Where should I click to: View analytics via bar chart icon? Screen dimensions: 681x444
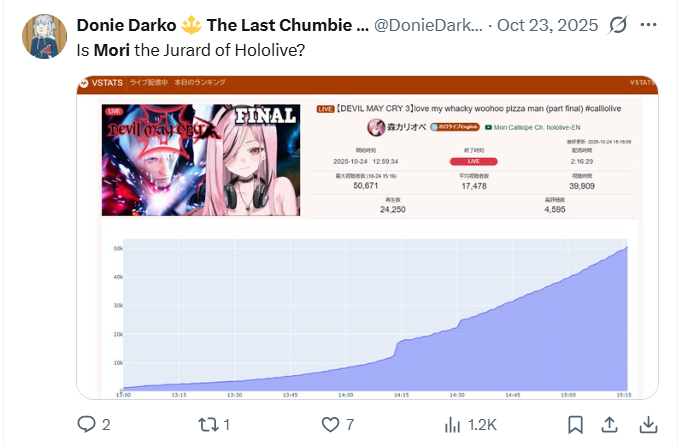[452, 424]
